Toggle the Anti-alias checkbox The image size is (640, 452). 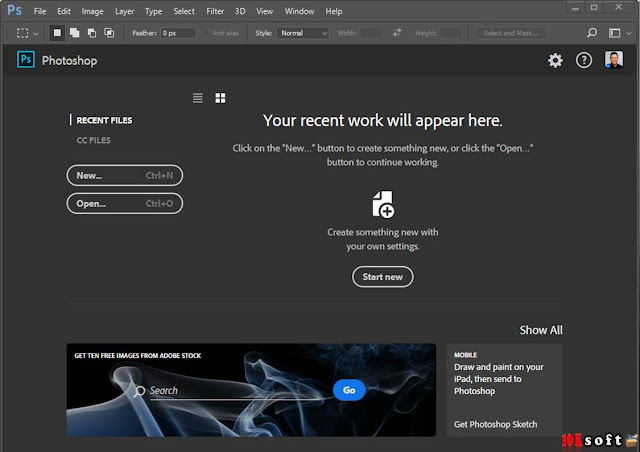pos(206,33)
